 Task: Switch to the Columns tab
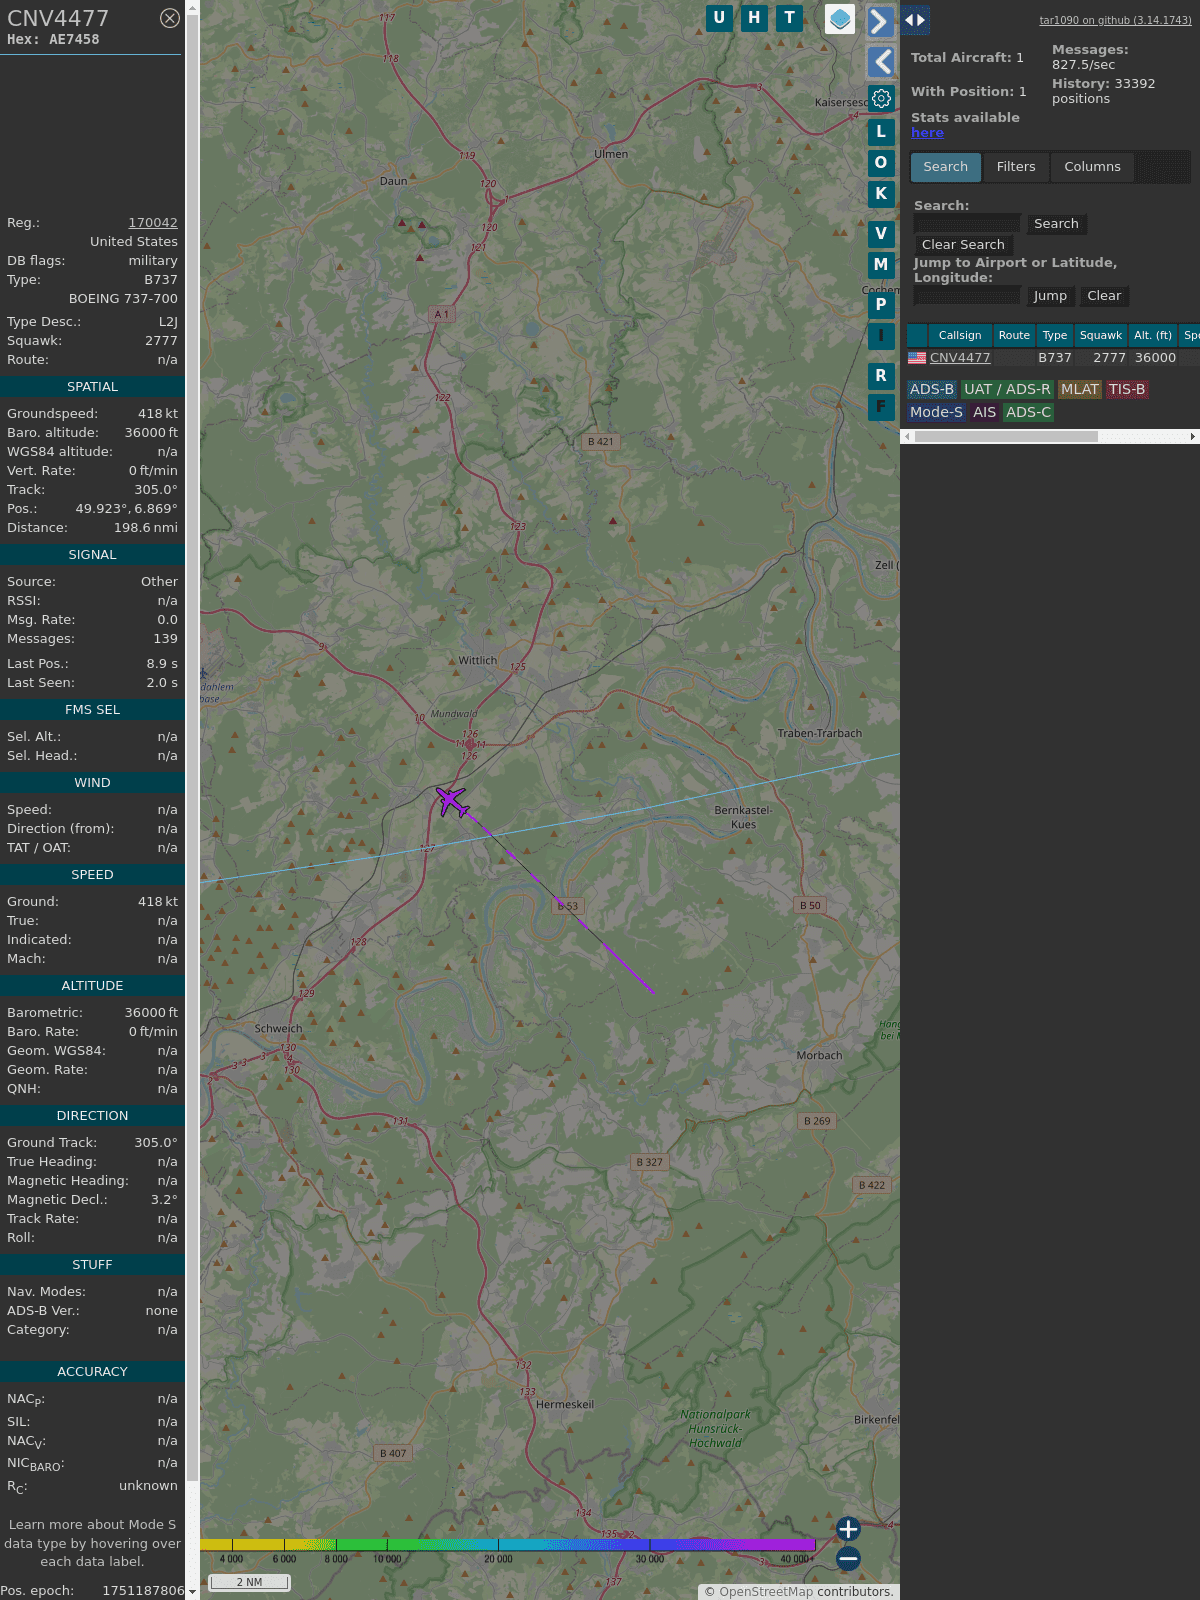pos(1092,167)
